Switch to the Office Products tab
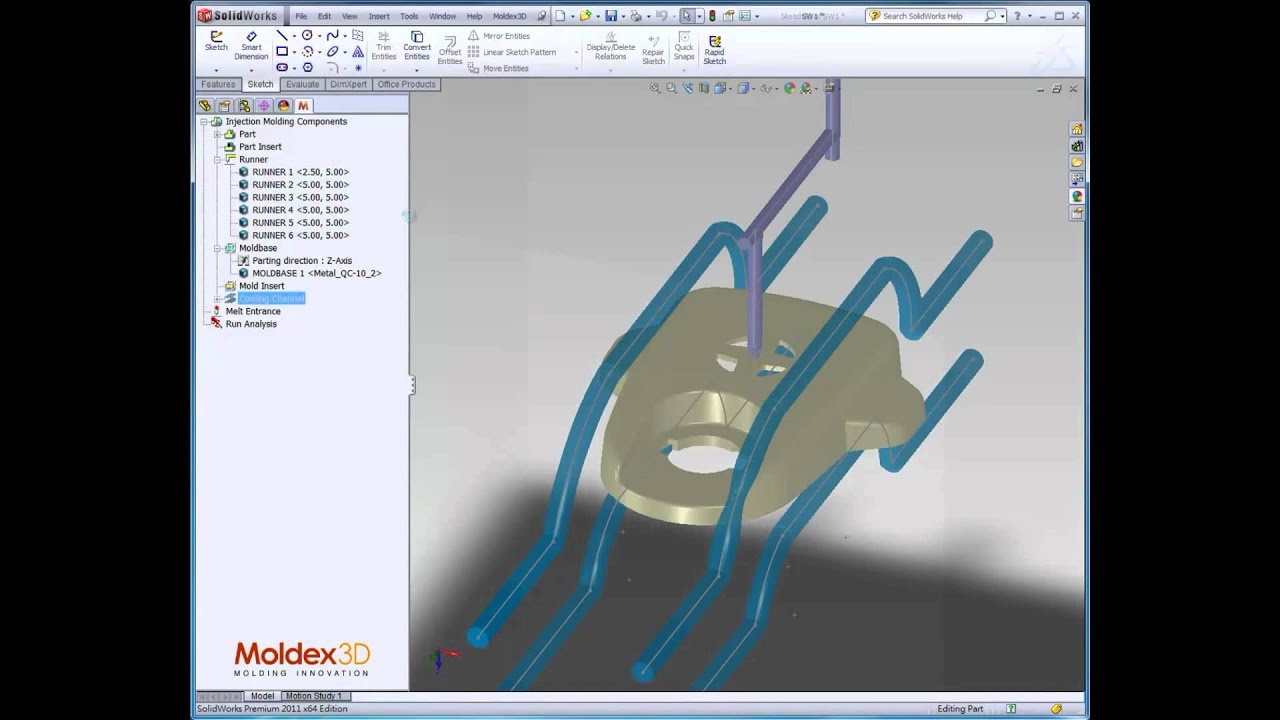Screen dimensions: 1280x720 pyautogui.click(x=406, y=84)
